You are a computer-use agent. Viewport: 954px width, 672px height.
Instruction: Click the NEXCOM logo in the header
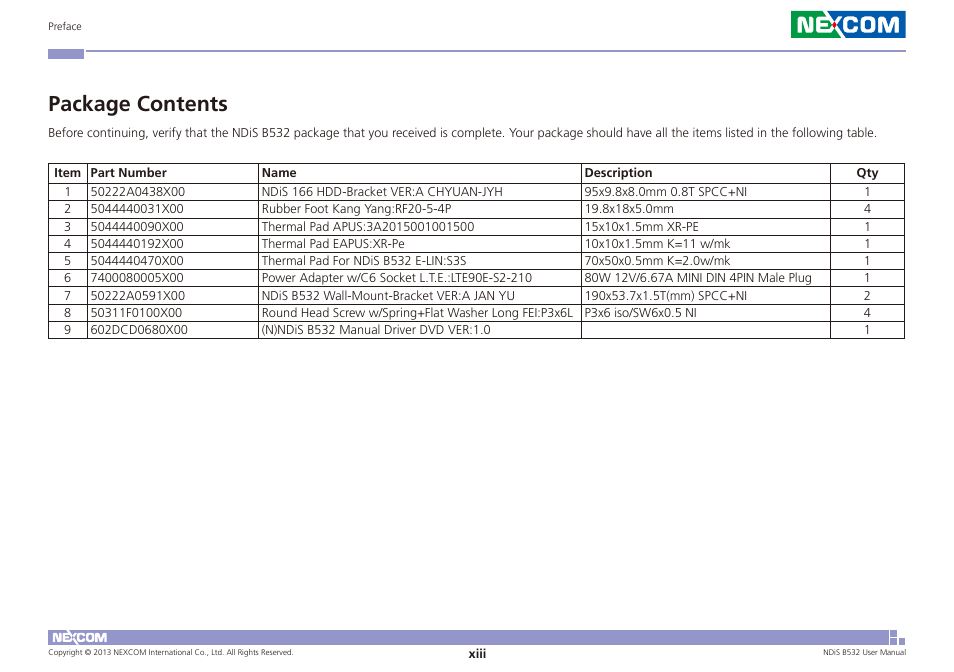pos(848,24)
